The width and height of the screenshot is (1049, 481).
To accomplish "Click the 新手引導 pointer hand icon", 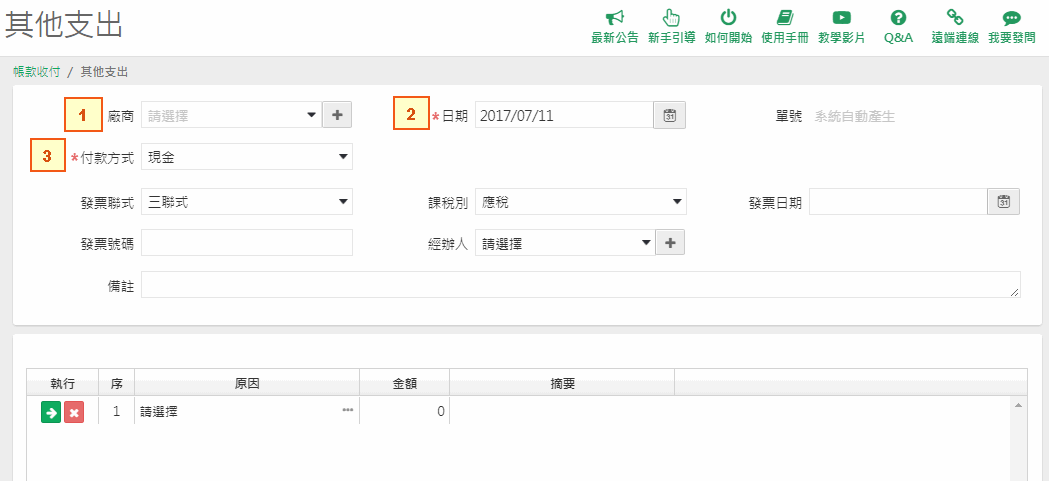I will click(x=671, y=17).
